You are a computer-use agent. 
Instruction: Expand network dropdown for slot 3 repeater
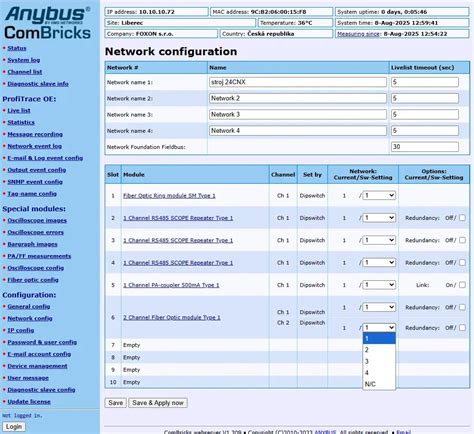[379, 240]
